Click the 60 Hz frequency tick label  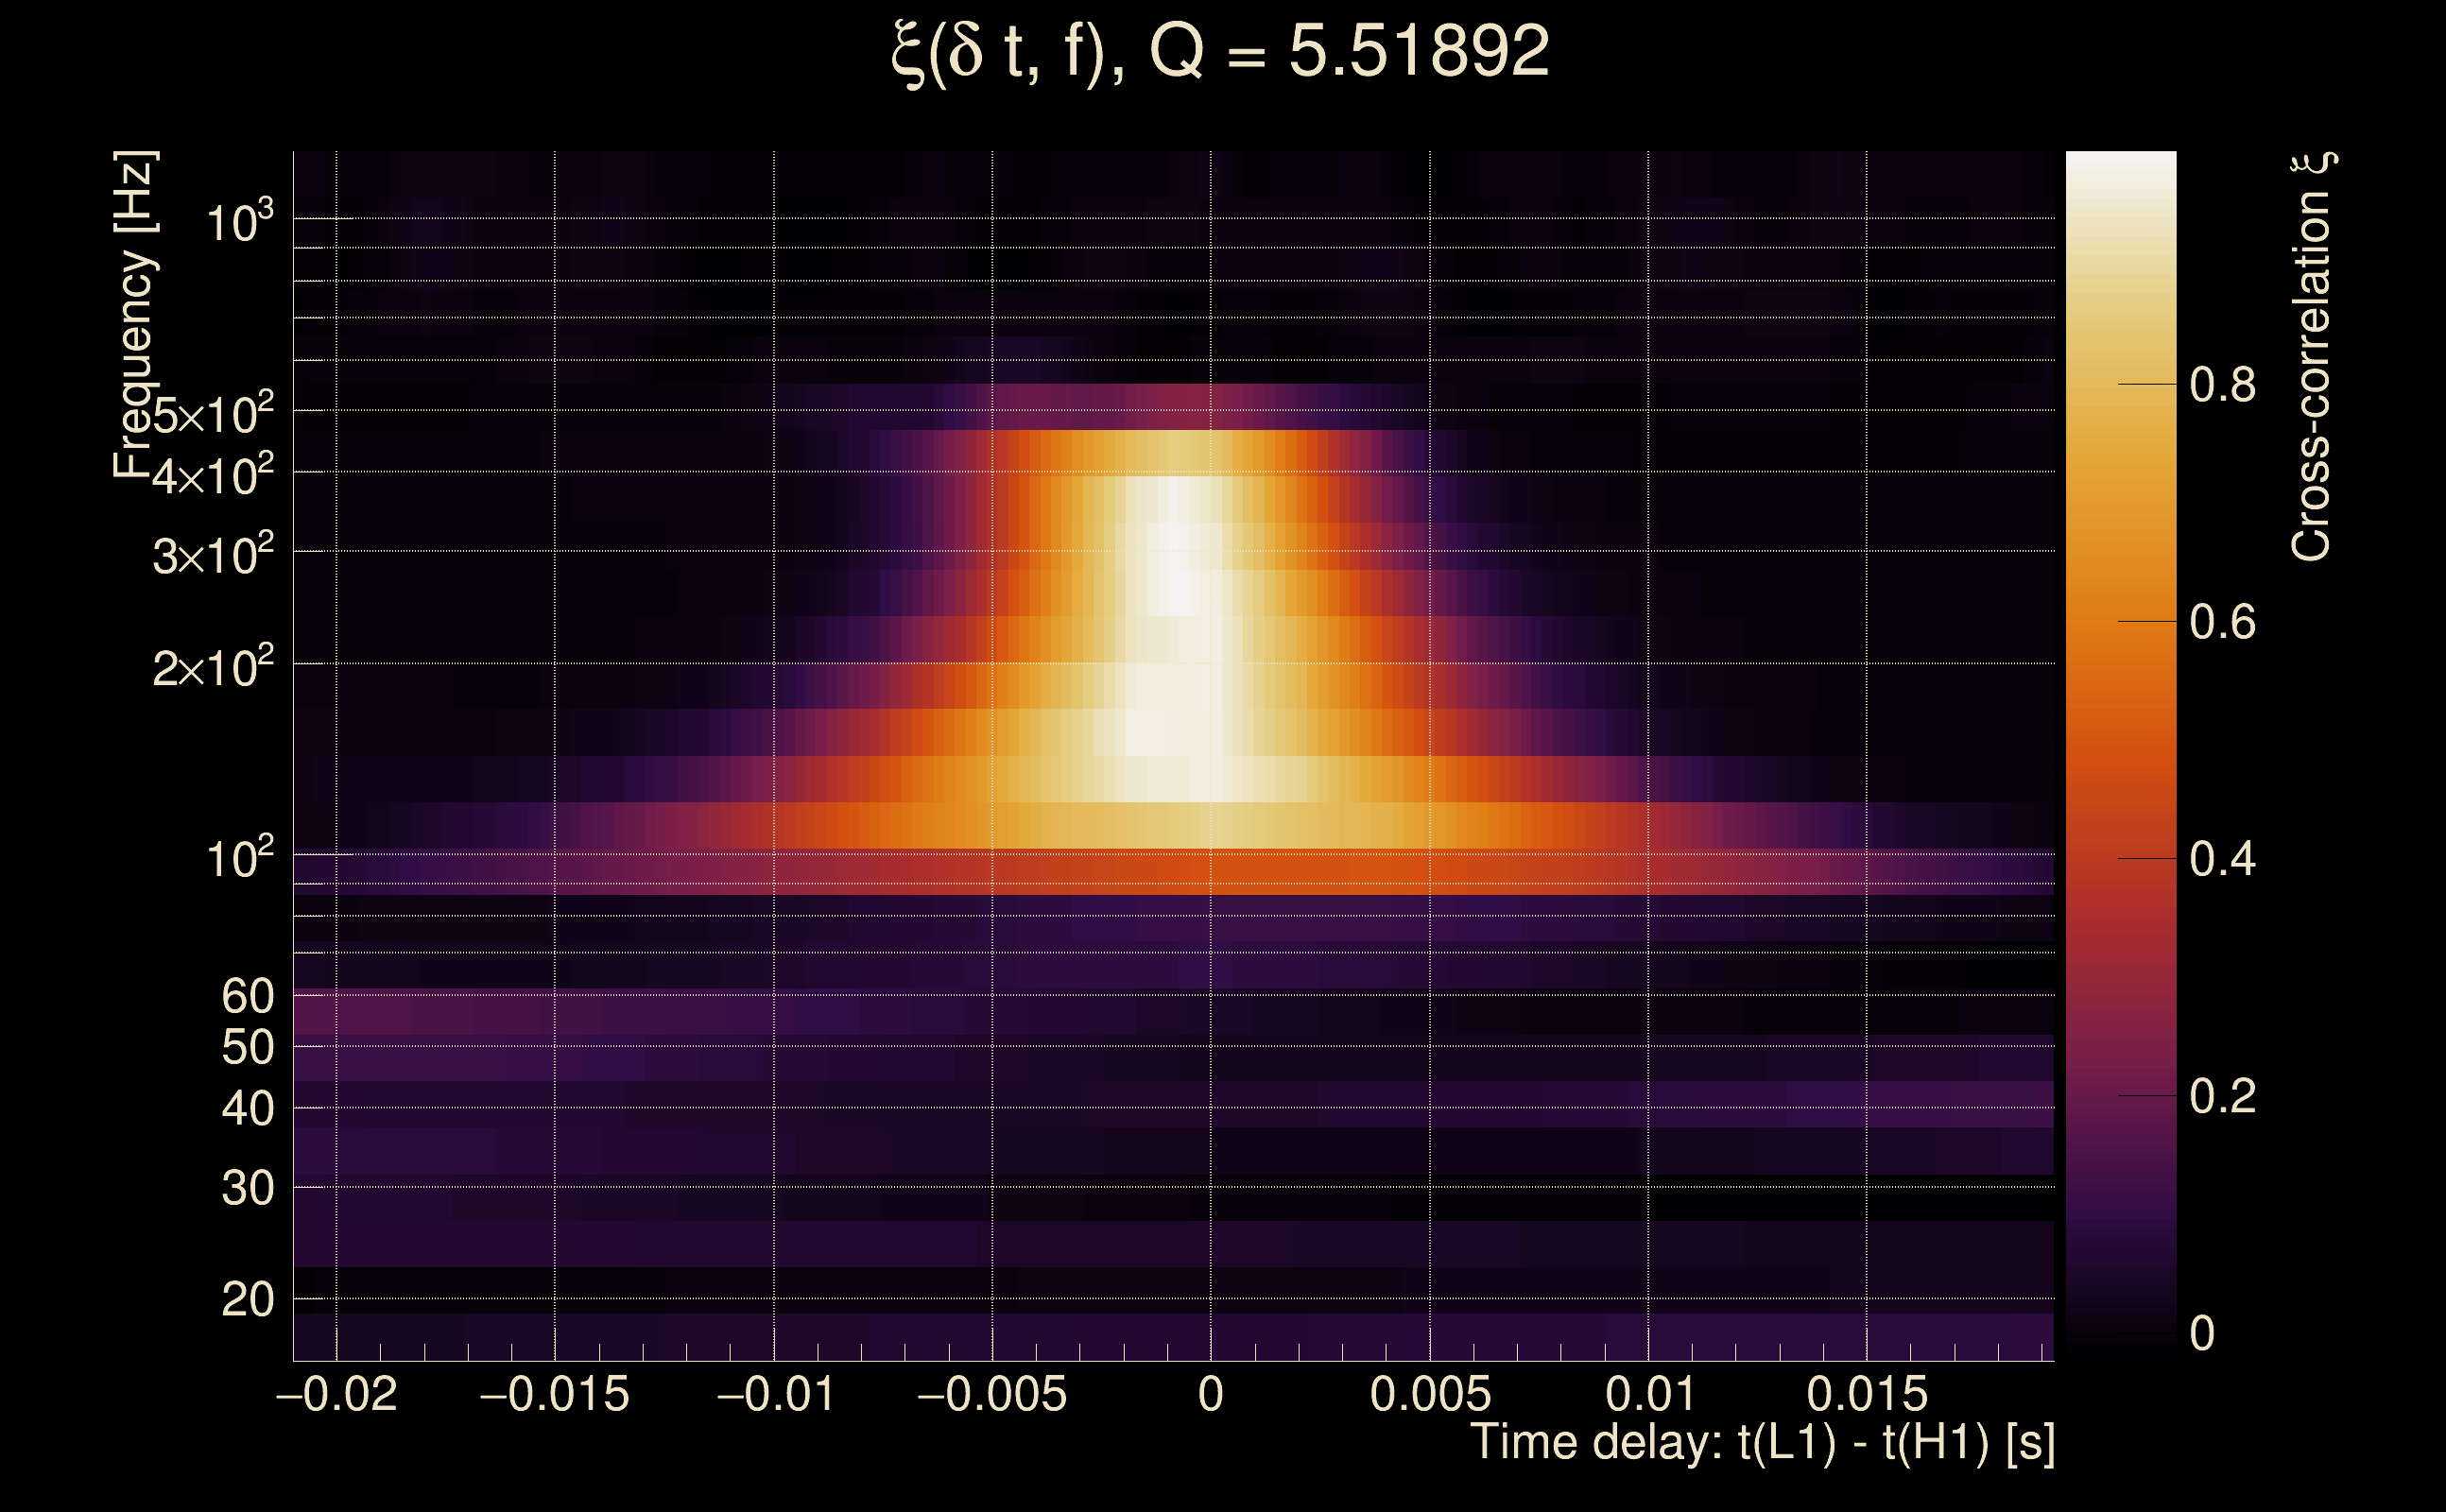coord(247,996)
